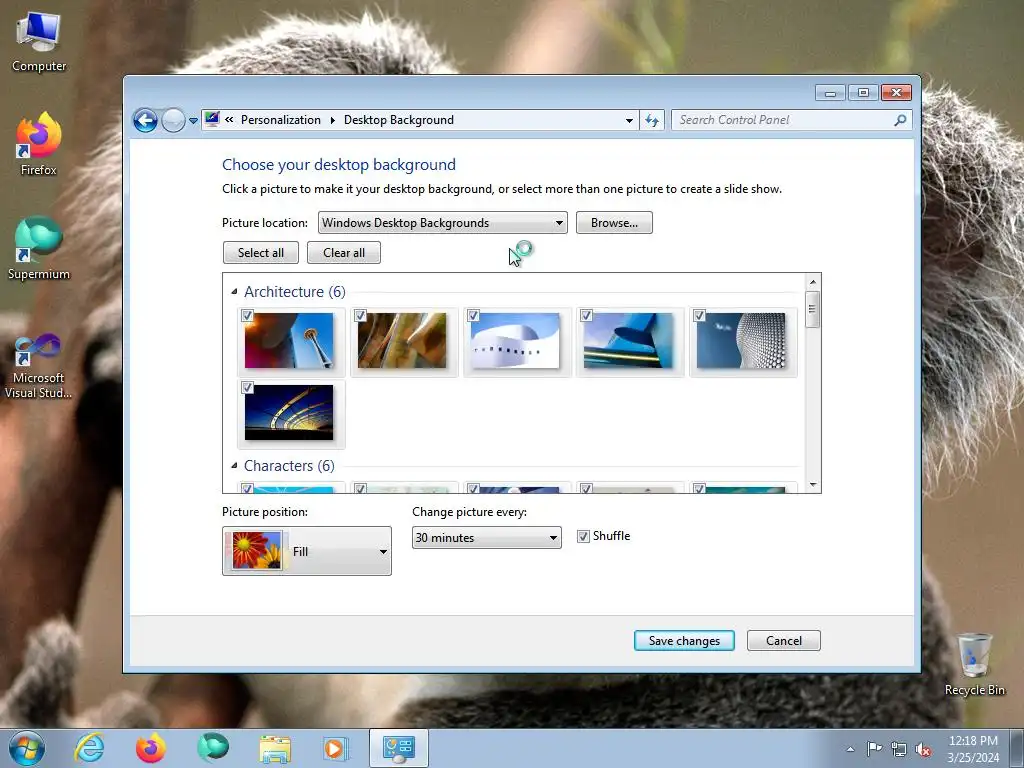Screen dimensions: 1024x768
Task: Click Show desktop strip at taskbar end
Action: (1017, 748)
